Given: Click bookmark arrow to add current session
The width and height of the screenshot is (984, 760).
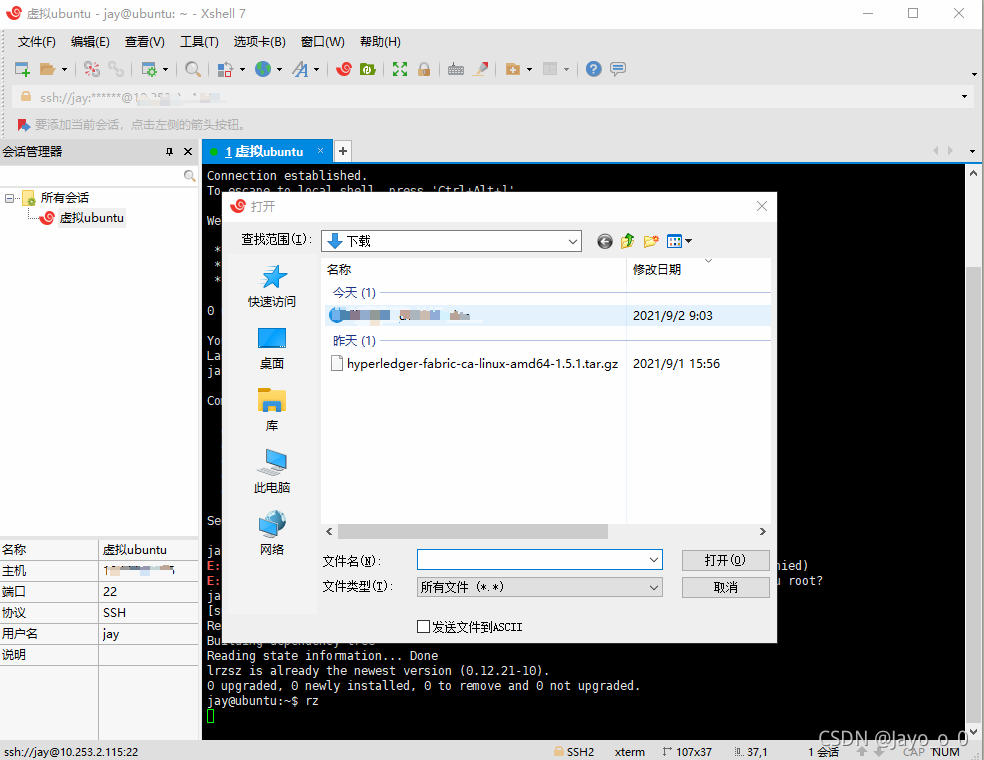Looking at the screenshot, I should pyautogui.click(x=24, y=125).
